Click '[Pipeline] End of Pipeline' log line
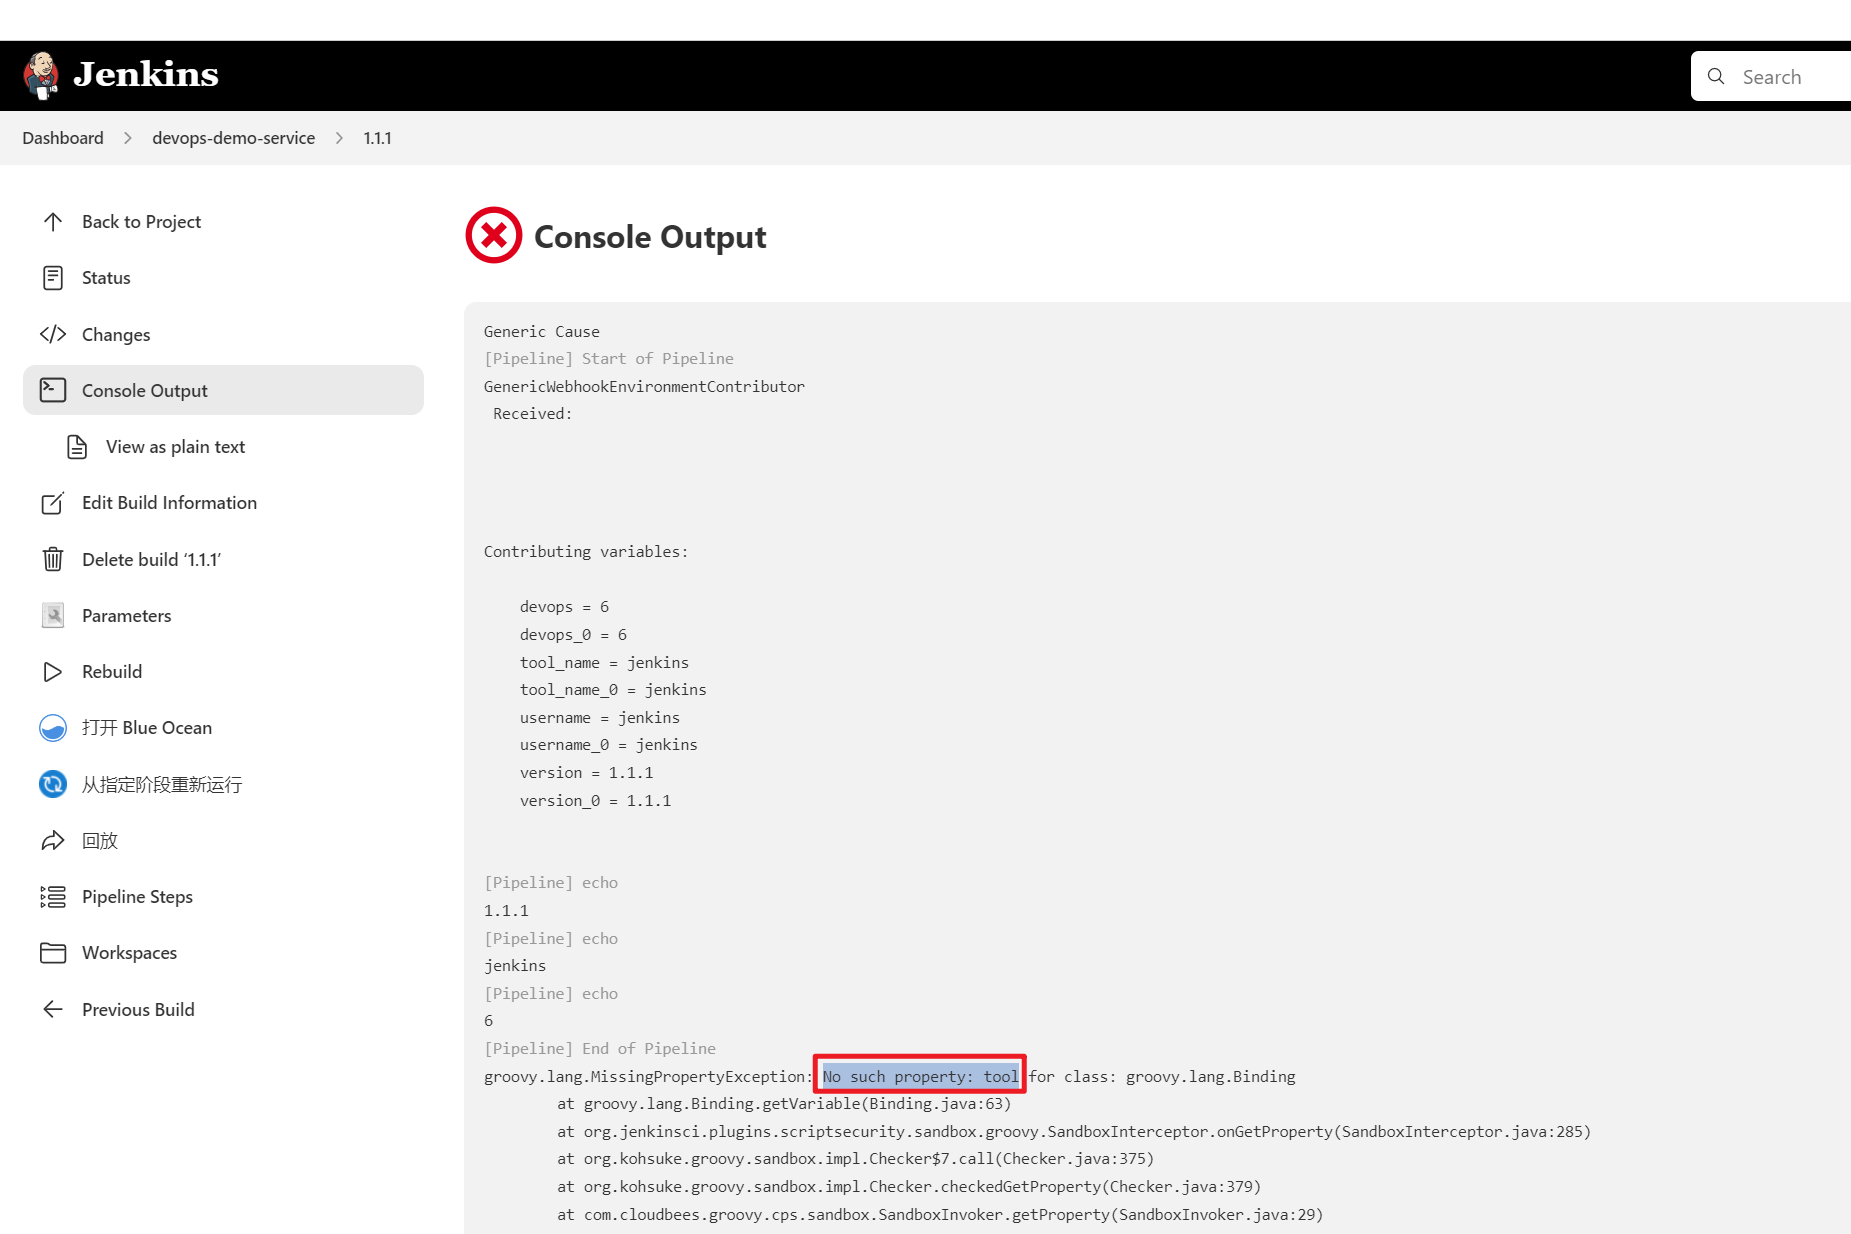Screen dimensions: 1851x1234 coord(600,1048)
